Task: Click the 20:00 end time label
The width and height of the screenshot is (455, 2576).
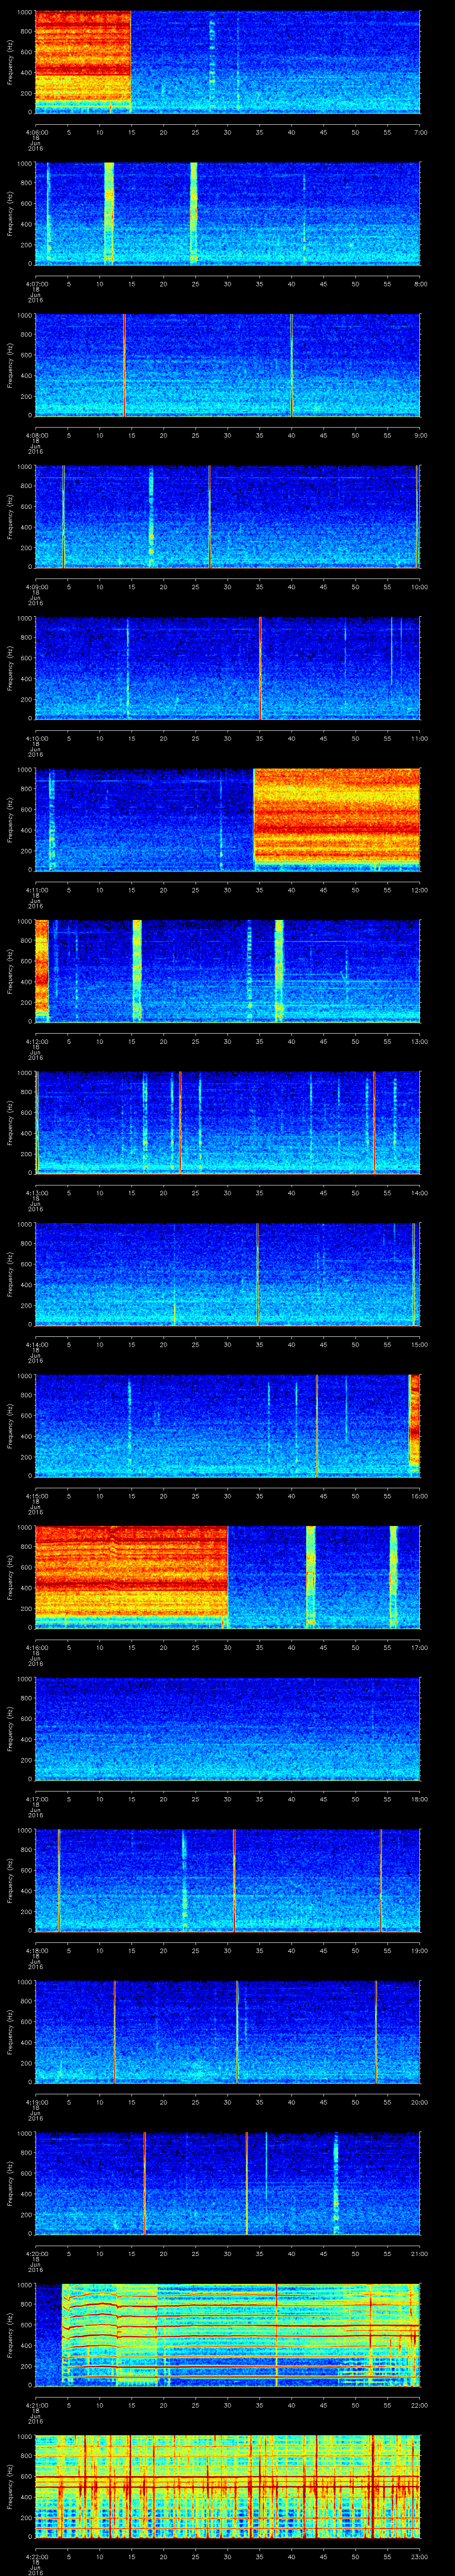Action: tap(419, 2103)
